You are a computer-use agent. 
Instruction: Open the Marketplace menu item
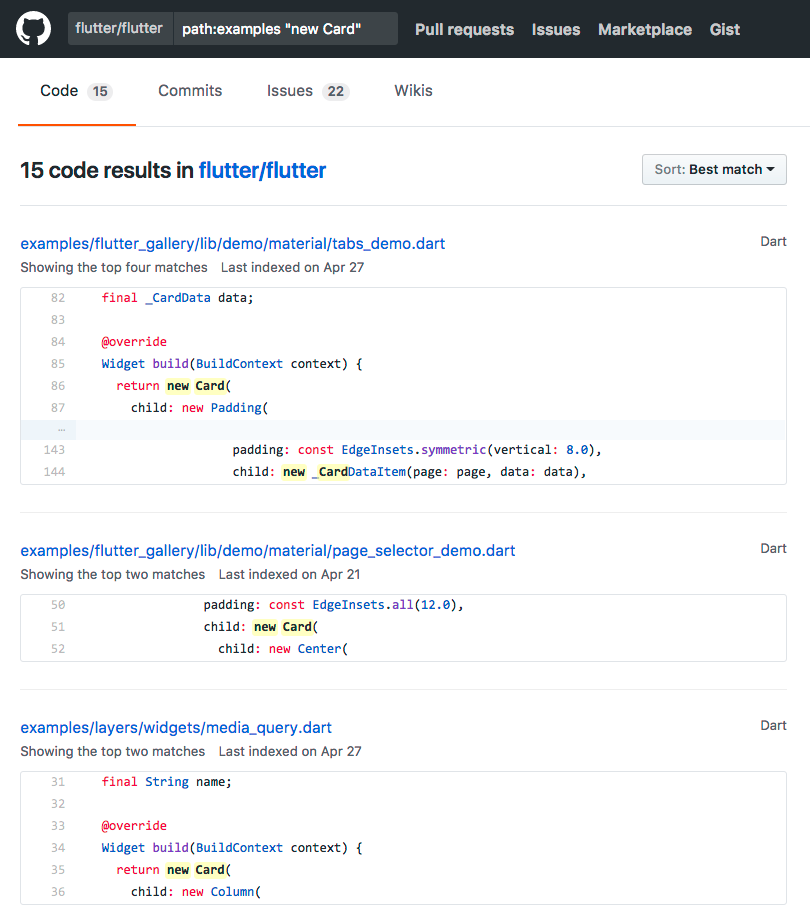click(644, 29)
